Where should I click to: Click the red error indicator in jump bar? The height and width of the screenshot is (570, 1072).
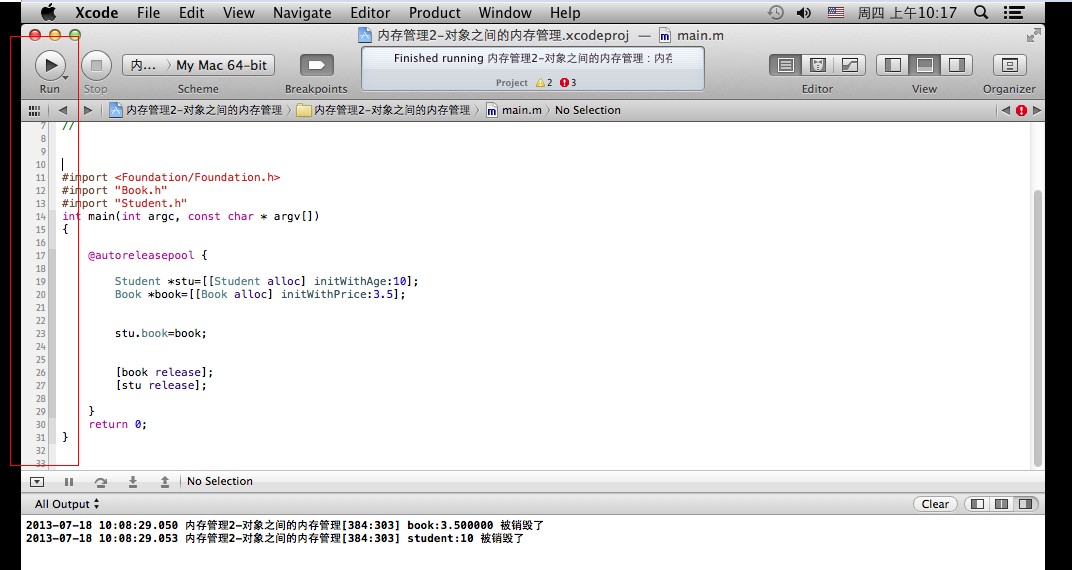[x=1021, y=110]
